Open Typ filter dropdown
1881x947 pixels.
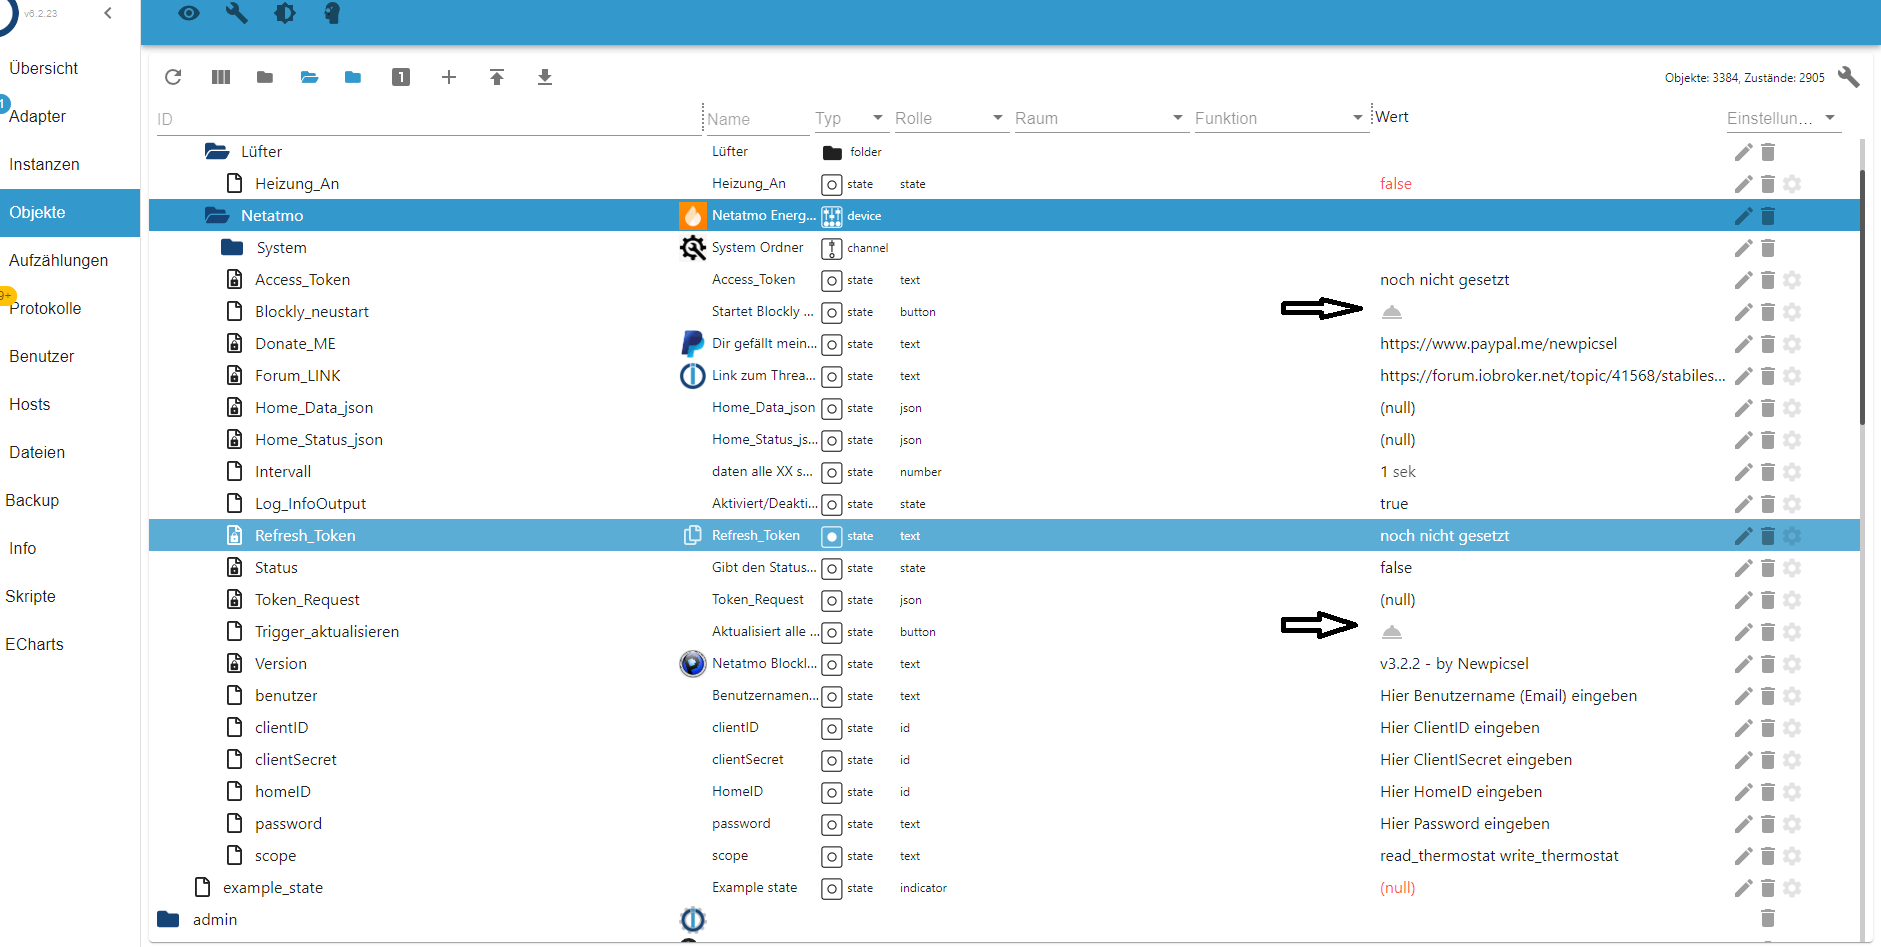850,118
